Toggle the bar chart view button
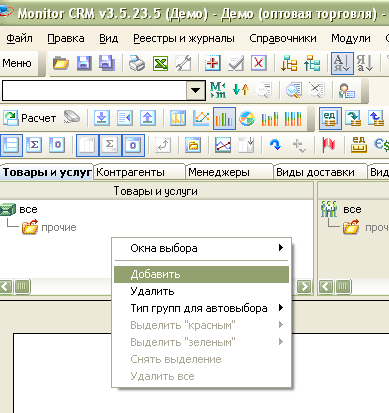The height and width of the screenshot is (413, 389). click(x=224, y=118)
